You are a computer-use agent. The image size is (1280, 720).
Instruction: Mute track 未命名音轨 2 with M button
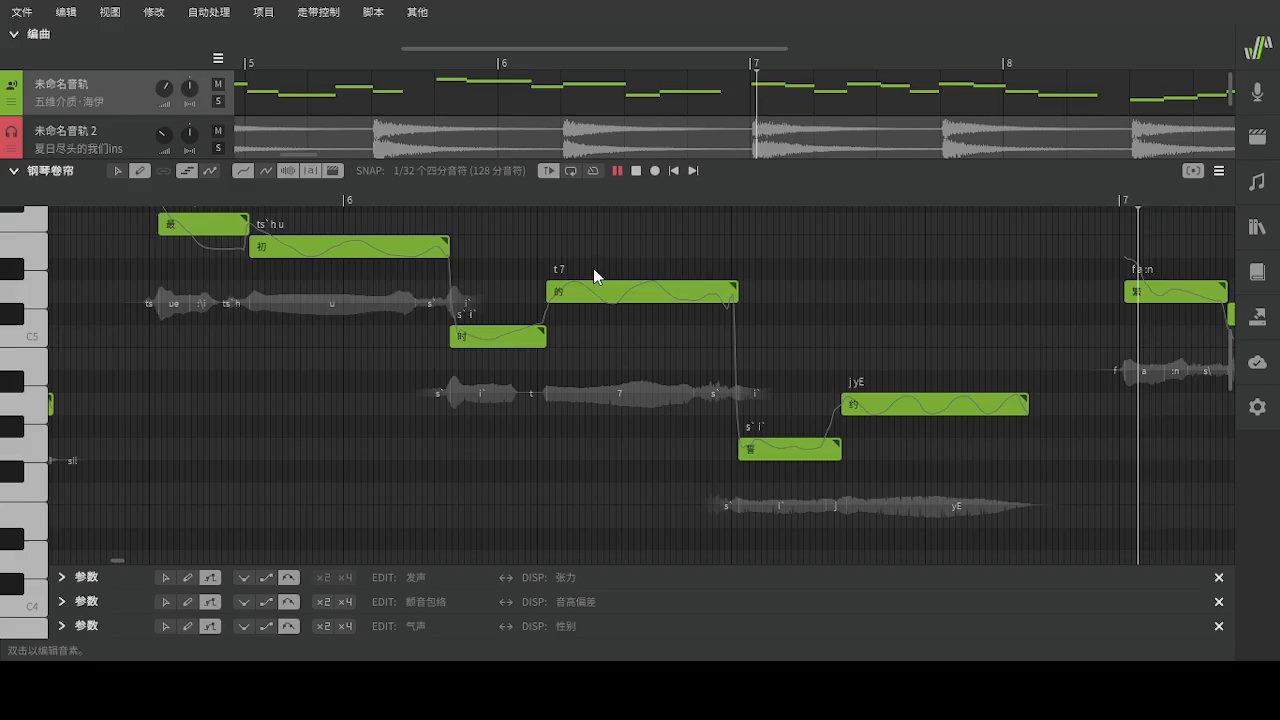[218, 132]
